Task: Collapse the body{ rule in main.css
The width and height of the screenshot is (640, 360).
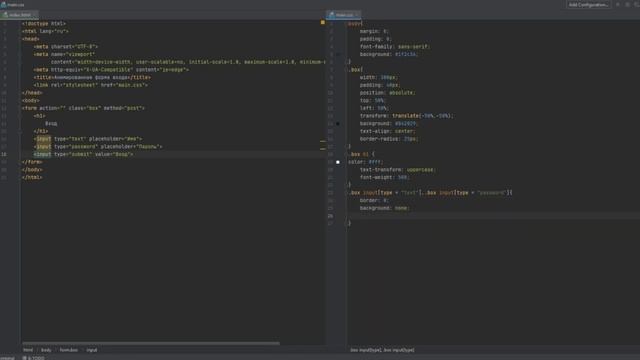Action: tap(347, 24)
